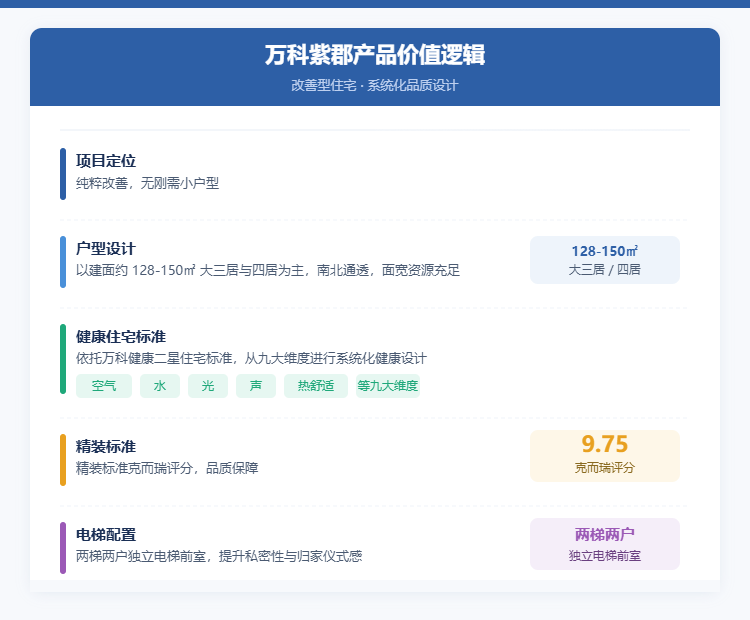Click the 9.75 score value
750x620 pixels.
[605, 444]
